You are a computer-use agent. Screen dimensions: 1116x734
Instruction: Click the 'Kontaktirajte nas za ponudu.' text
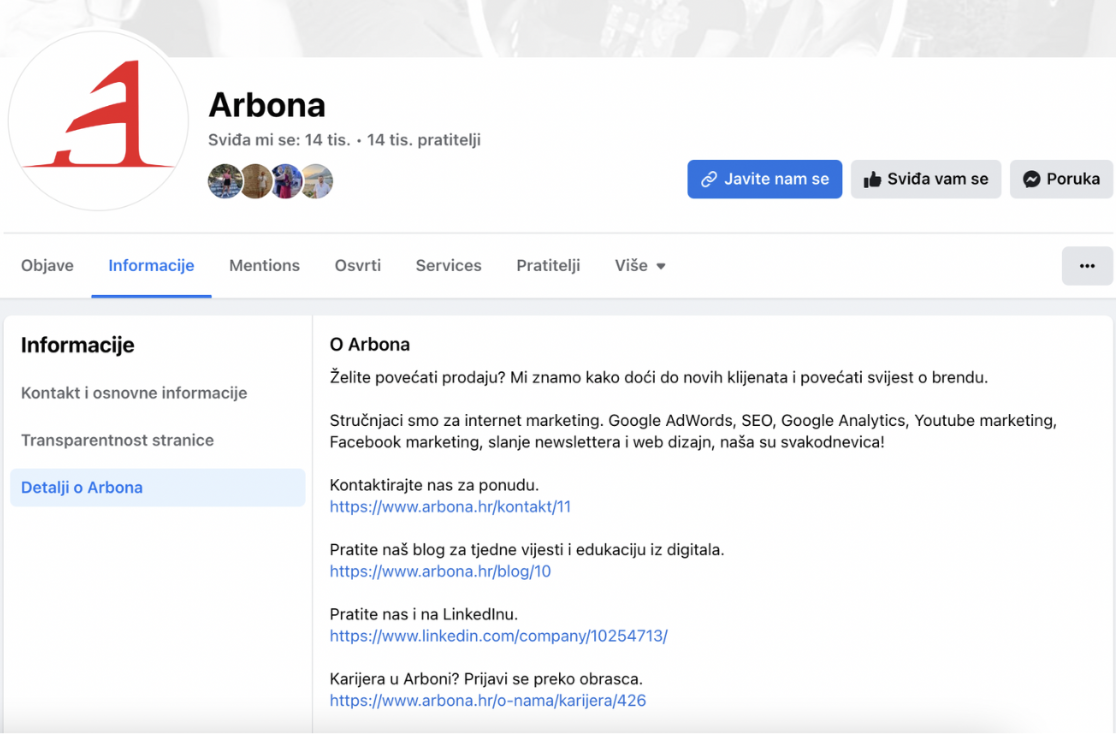click(x=434, y=485)
